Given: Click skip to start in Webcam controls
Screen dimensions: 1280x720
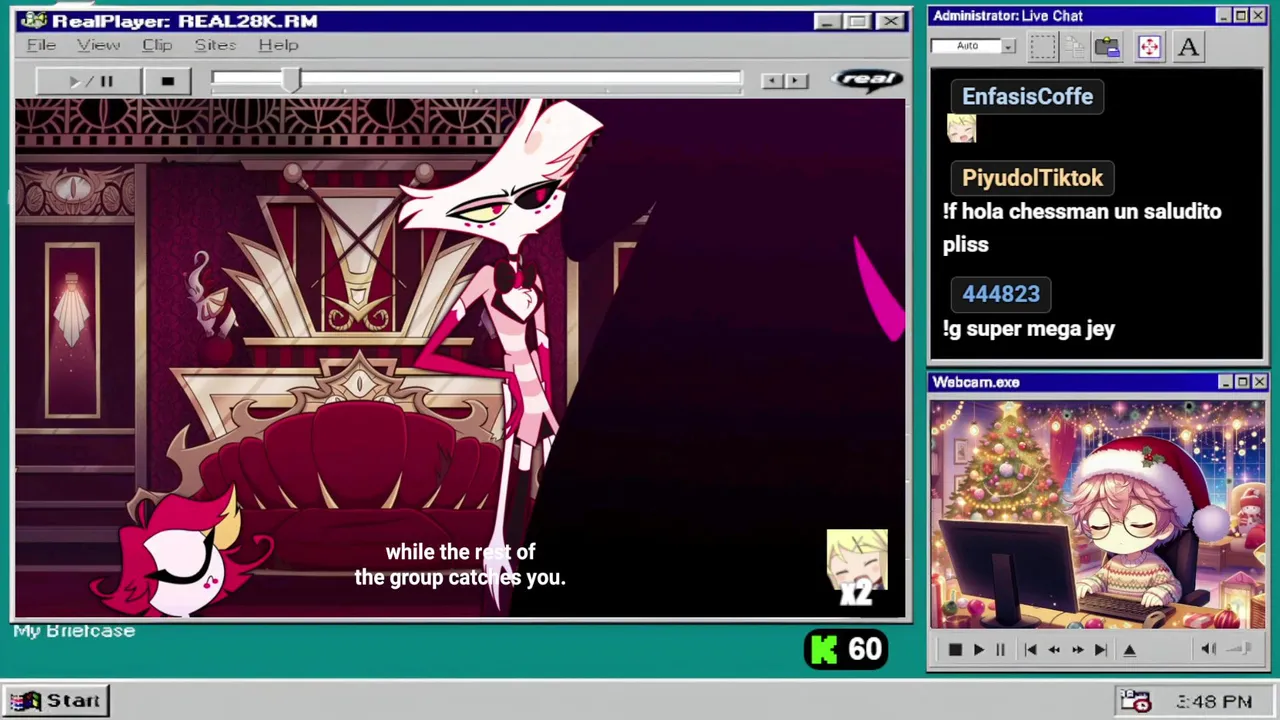Looking at the screenshot, I should pyautogui.click(x=1030, y=650).
